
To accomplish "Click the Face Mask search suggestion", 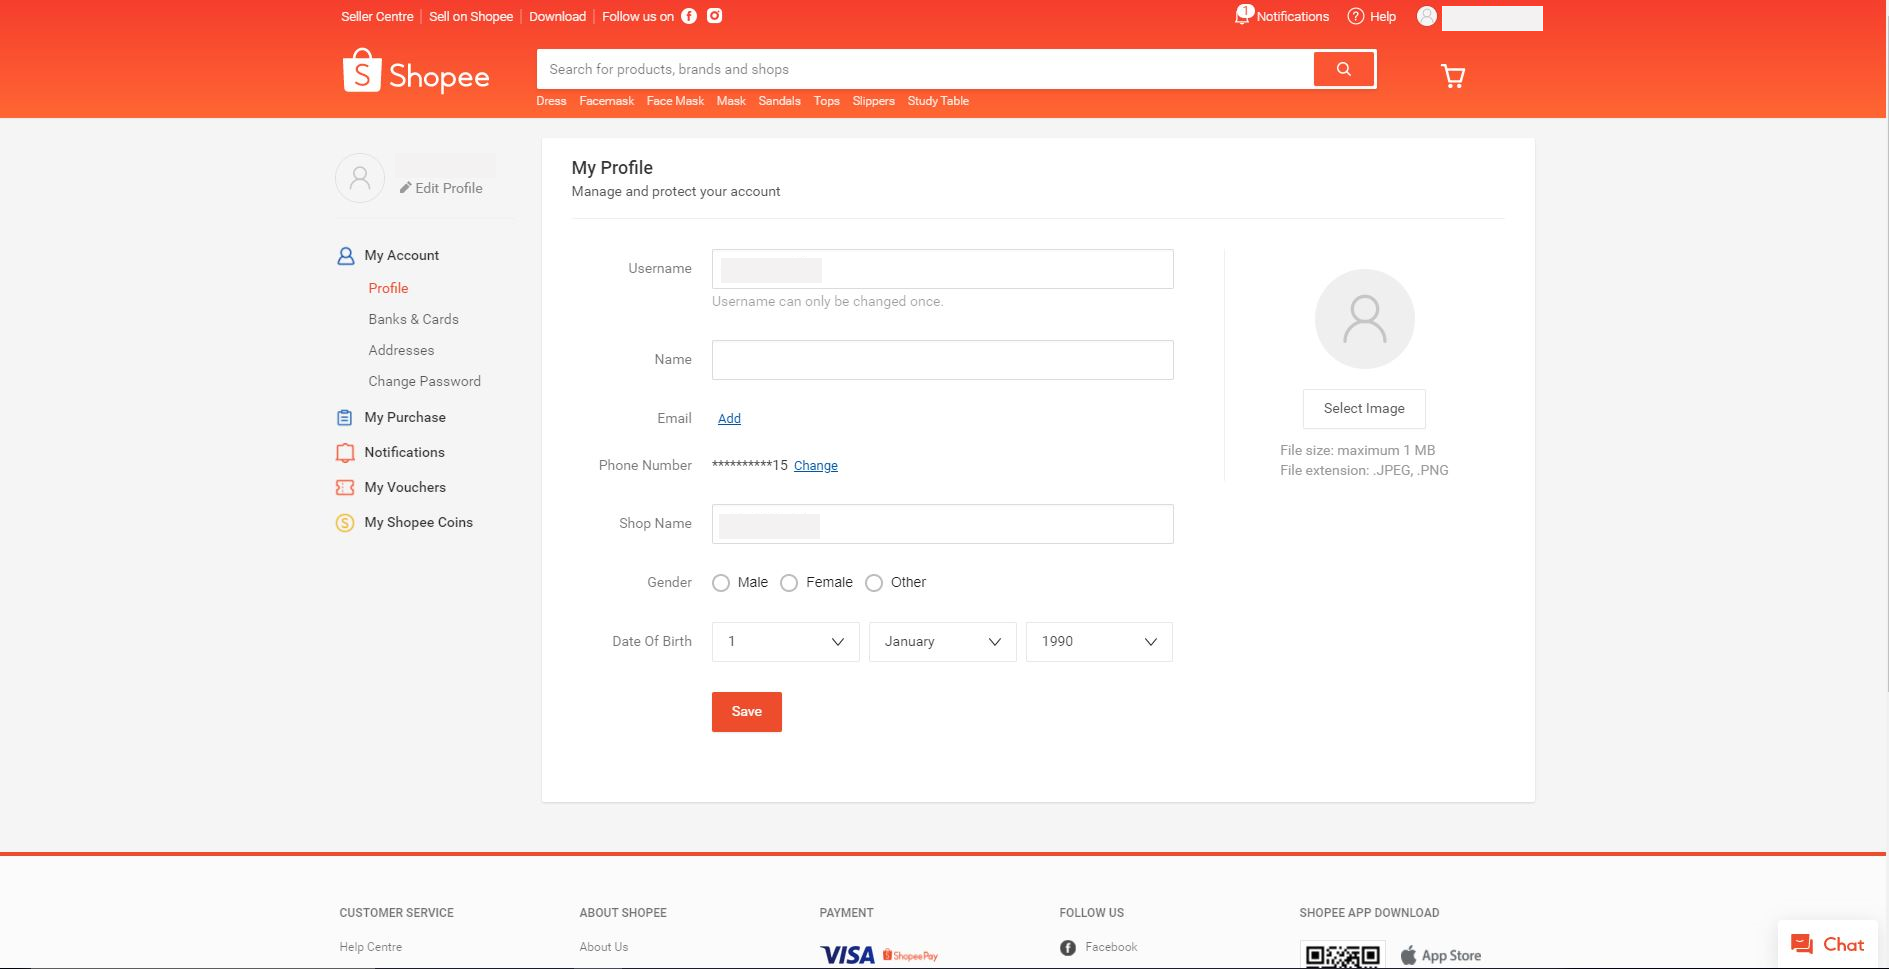I will click(x=675, y=101).
